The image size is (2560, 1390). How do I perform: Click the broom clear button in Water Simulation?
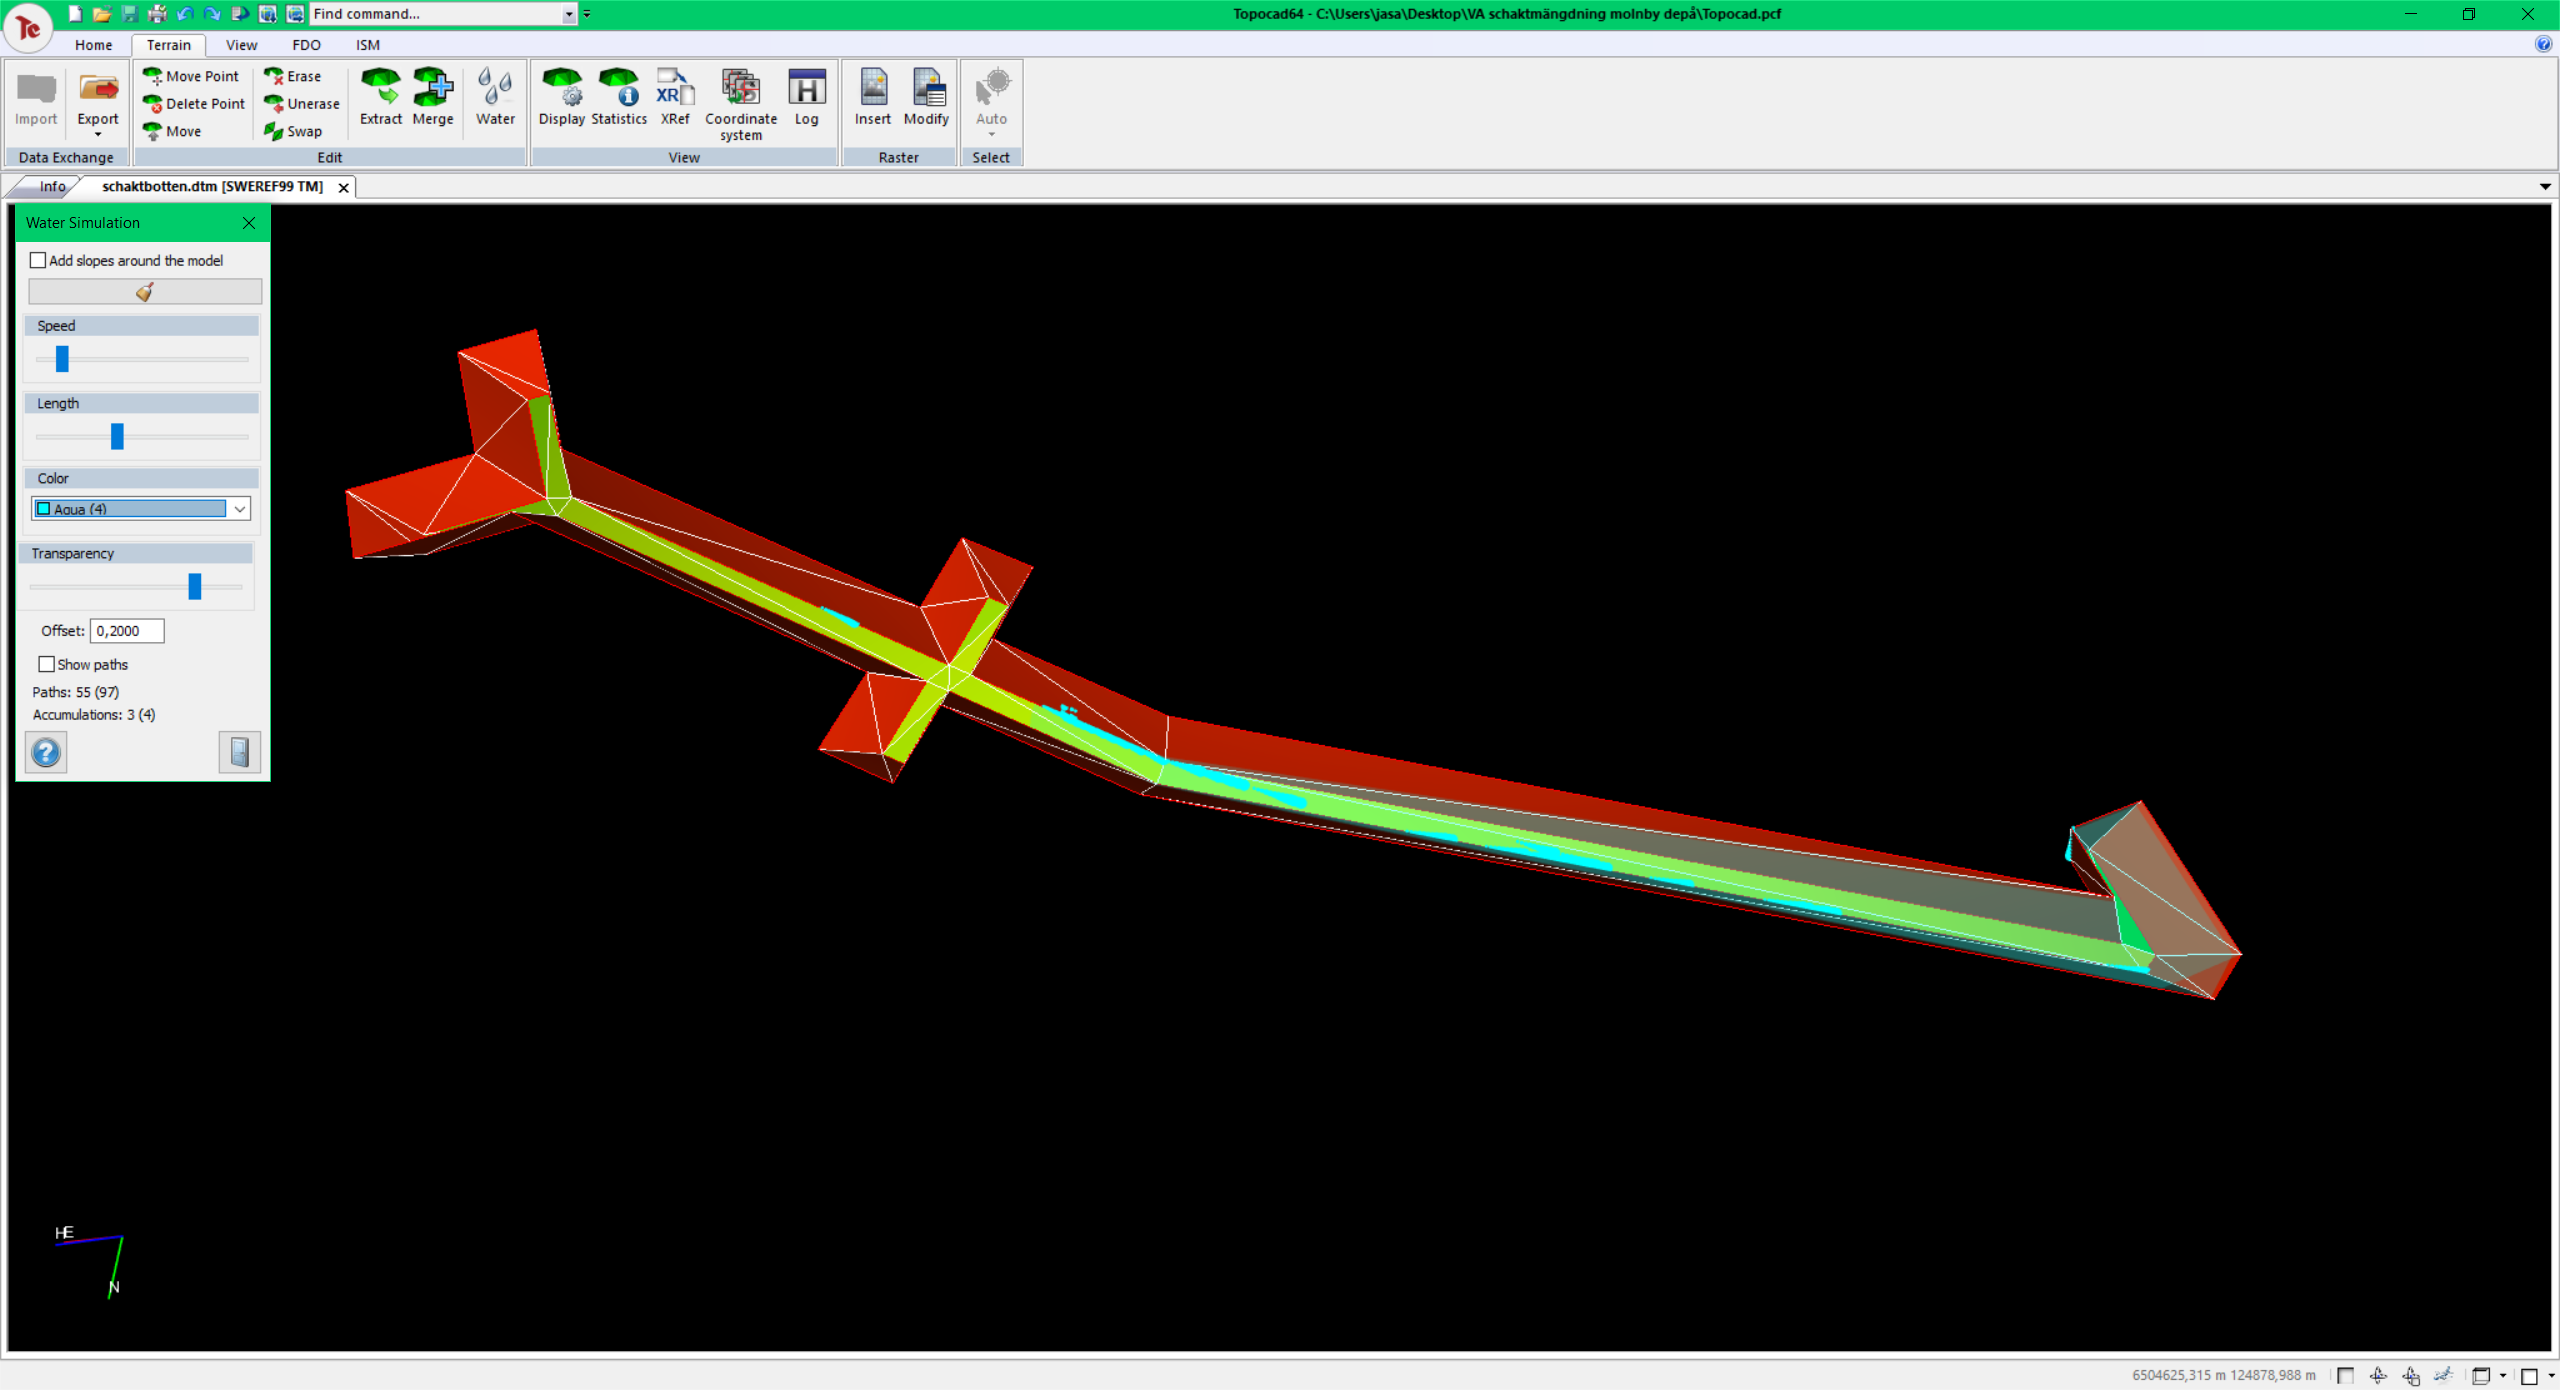(145, 291)
